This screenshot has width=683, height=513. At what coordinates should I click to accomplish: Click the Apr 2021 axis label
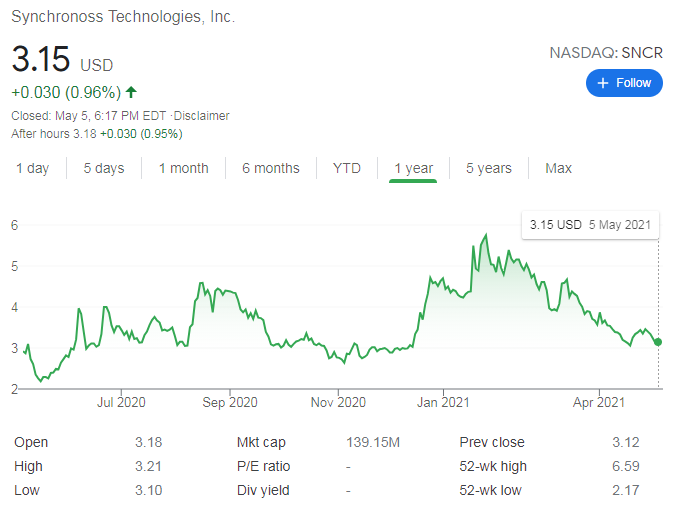click(599, 402)
